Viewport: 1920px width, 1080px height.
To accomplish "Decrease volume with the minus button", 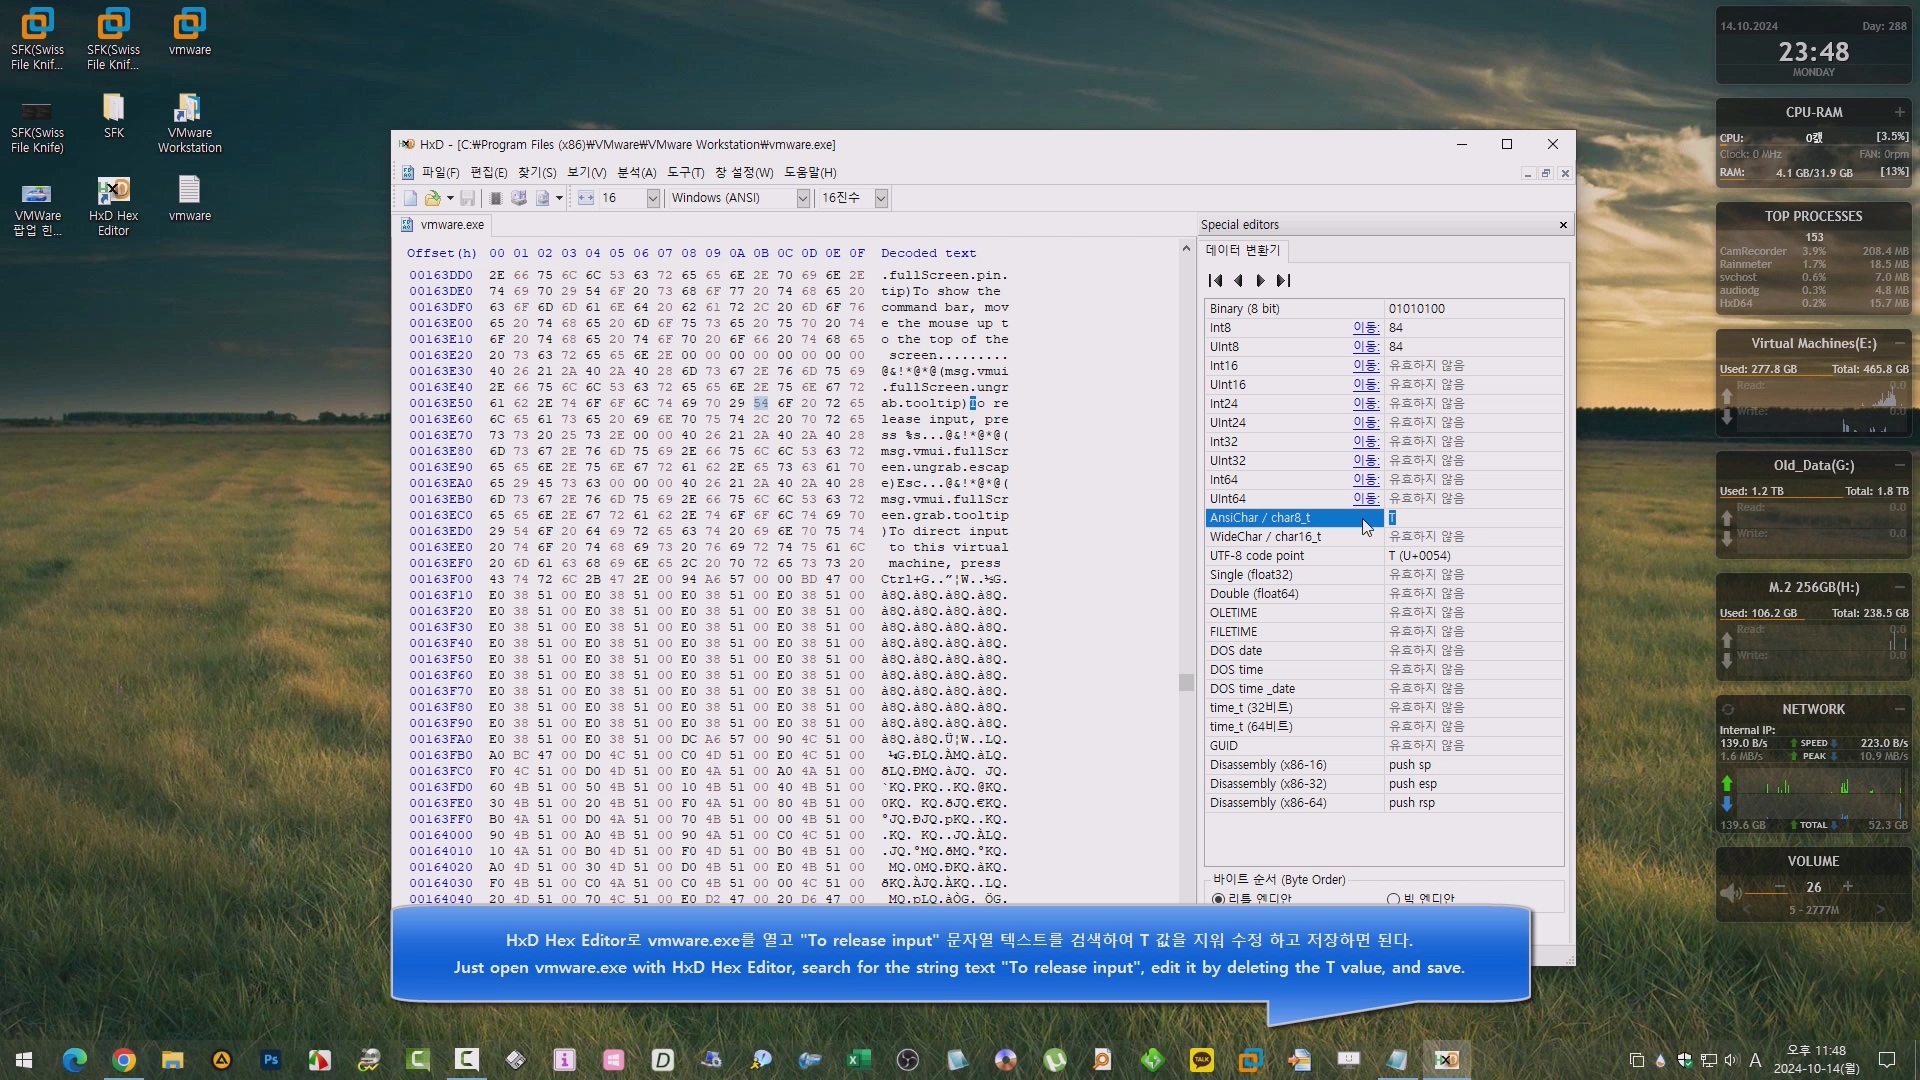I will [x=1780, y=887].
